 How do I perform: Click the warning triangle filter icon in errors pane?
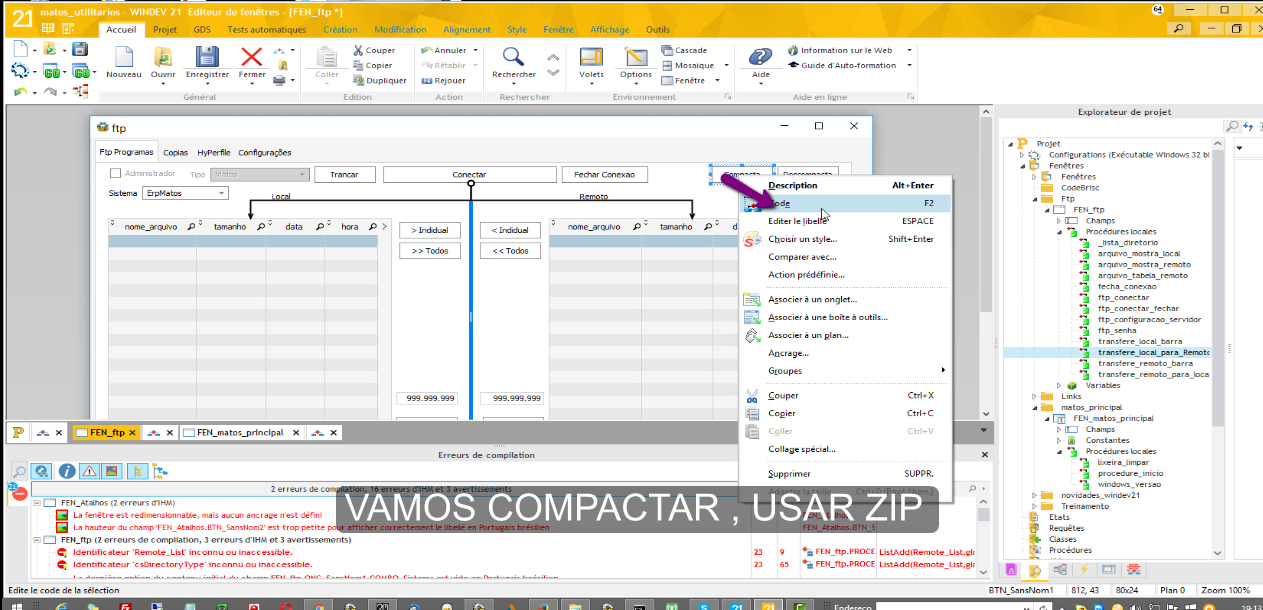pos(89,470)
